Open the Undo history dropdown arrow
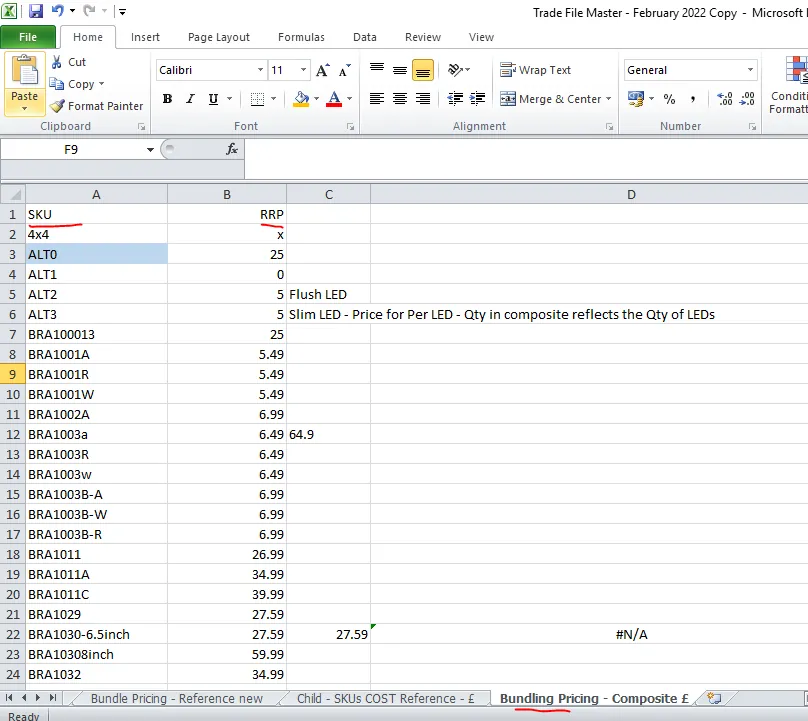 pyautogui.click(x=72, y=11)
